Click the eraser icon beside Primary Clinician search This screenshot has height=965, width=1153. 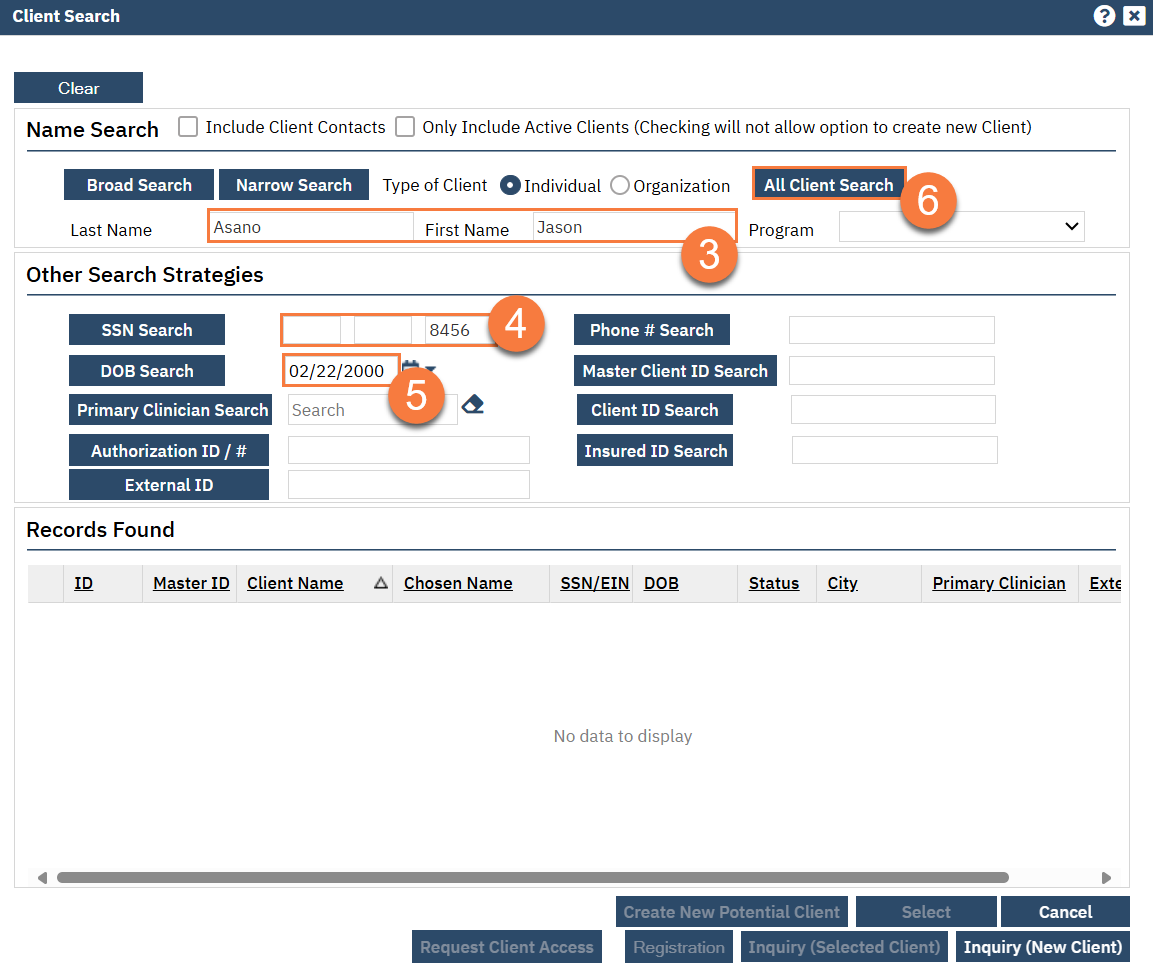pyautogui.click(x=473, y=404)
